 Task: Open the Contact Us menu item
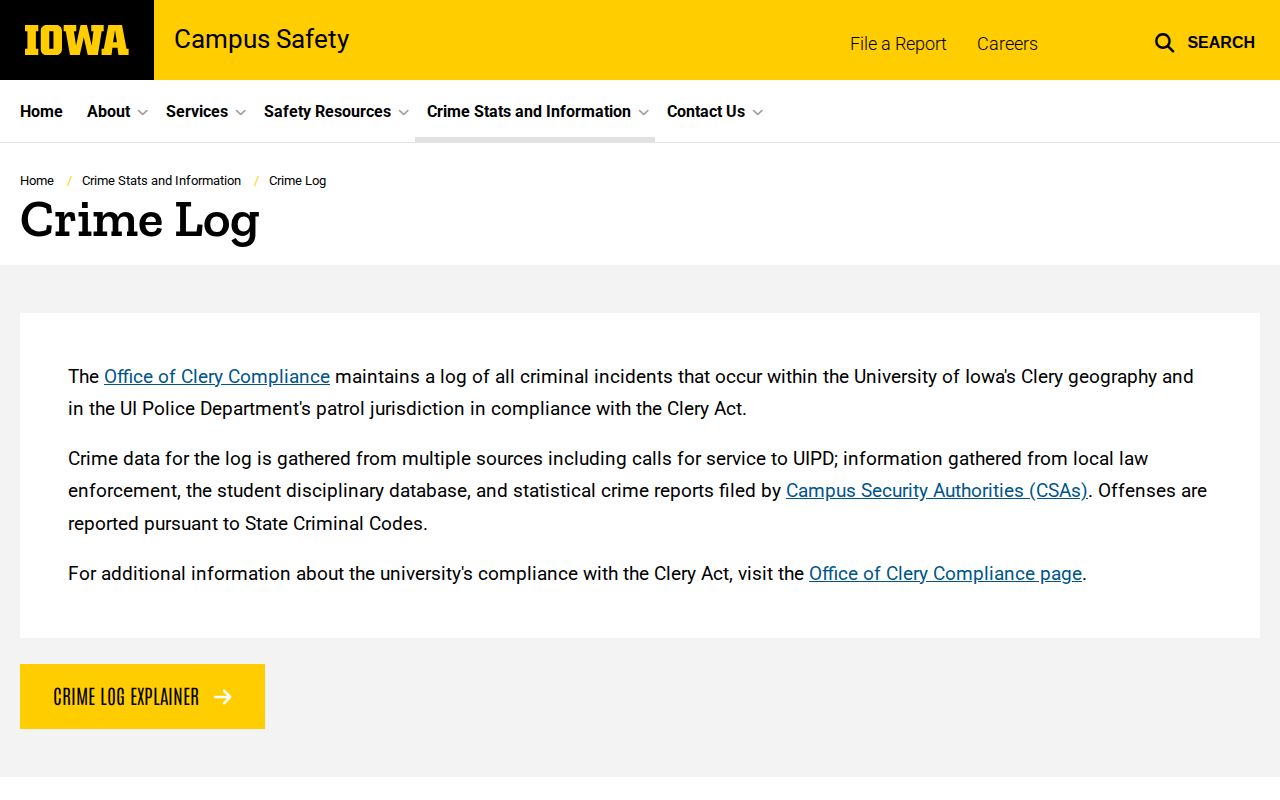(706, 111)
